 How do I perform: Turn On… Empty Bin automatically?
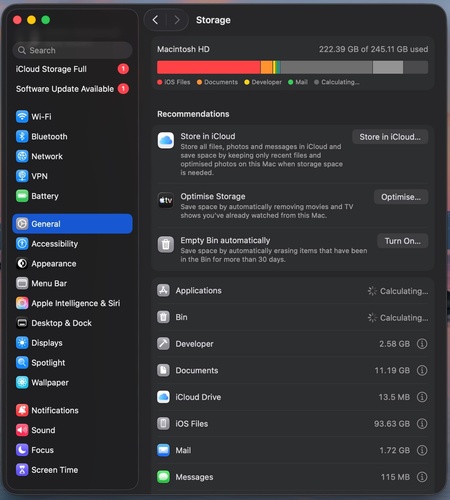[403, 241]
